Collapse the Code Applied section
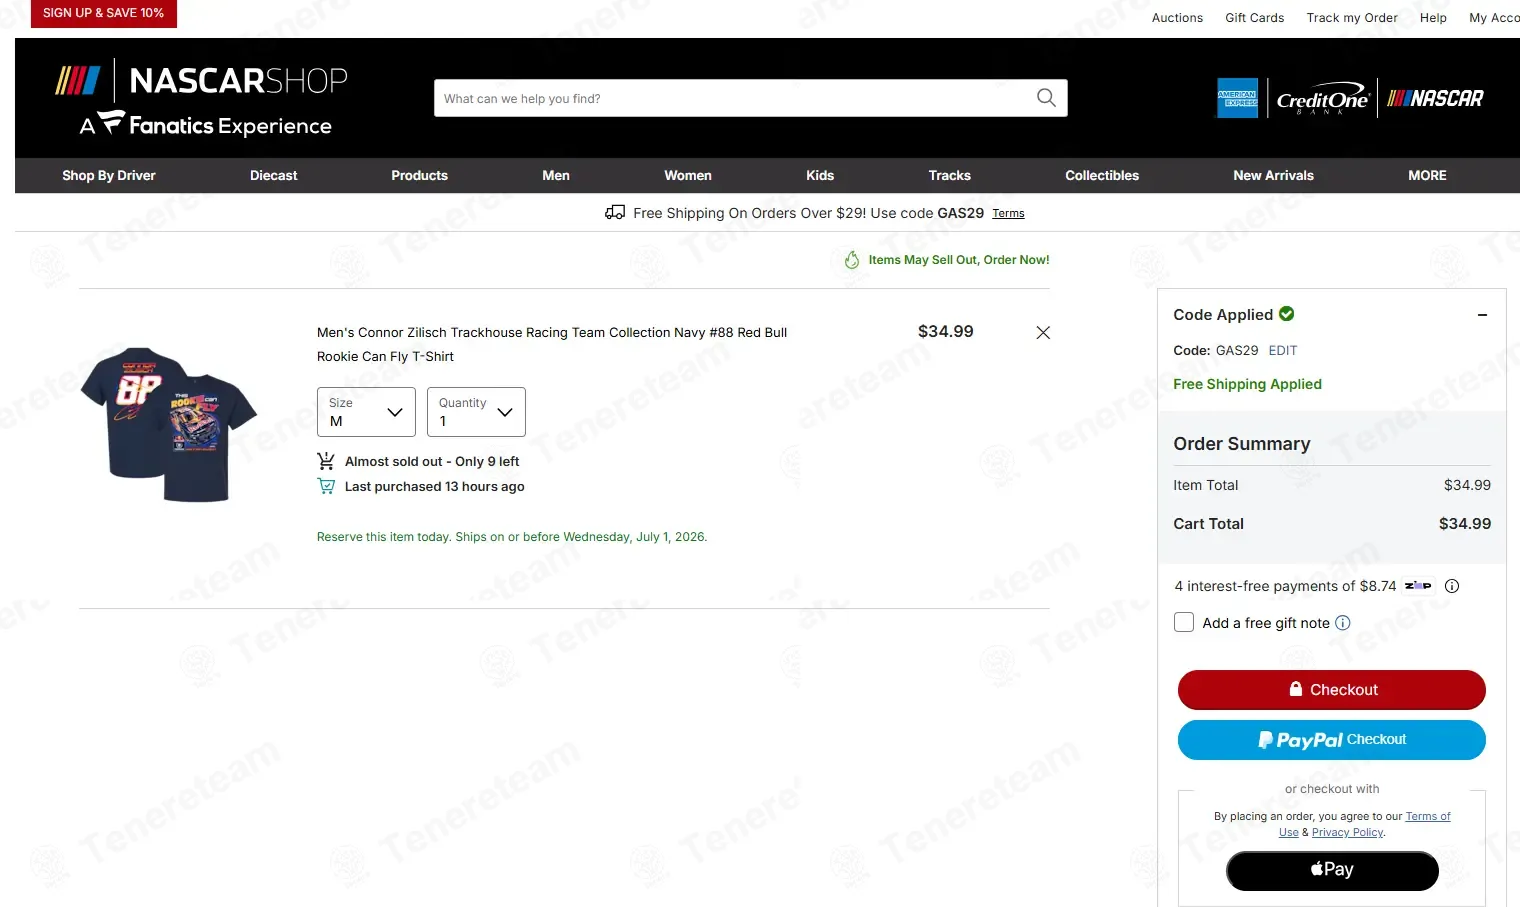 tap(1482, 315)
